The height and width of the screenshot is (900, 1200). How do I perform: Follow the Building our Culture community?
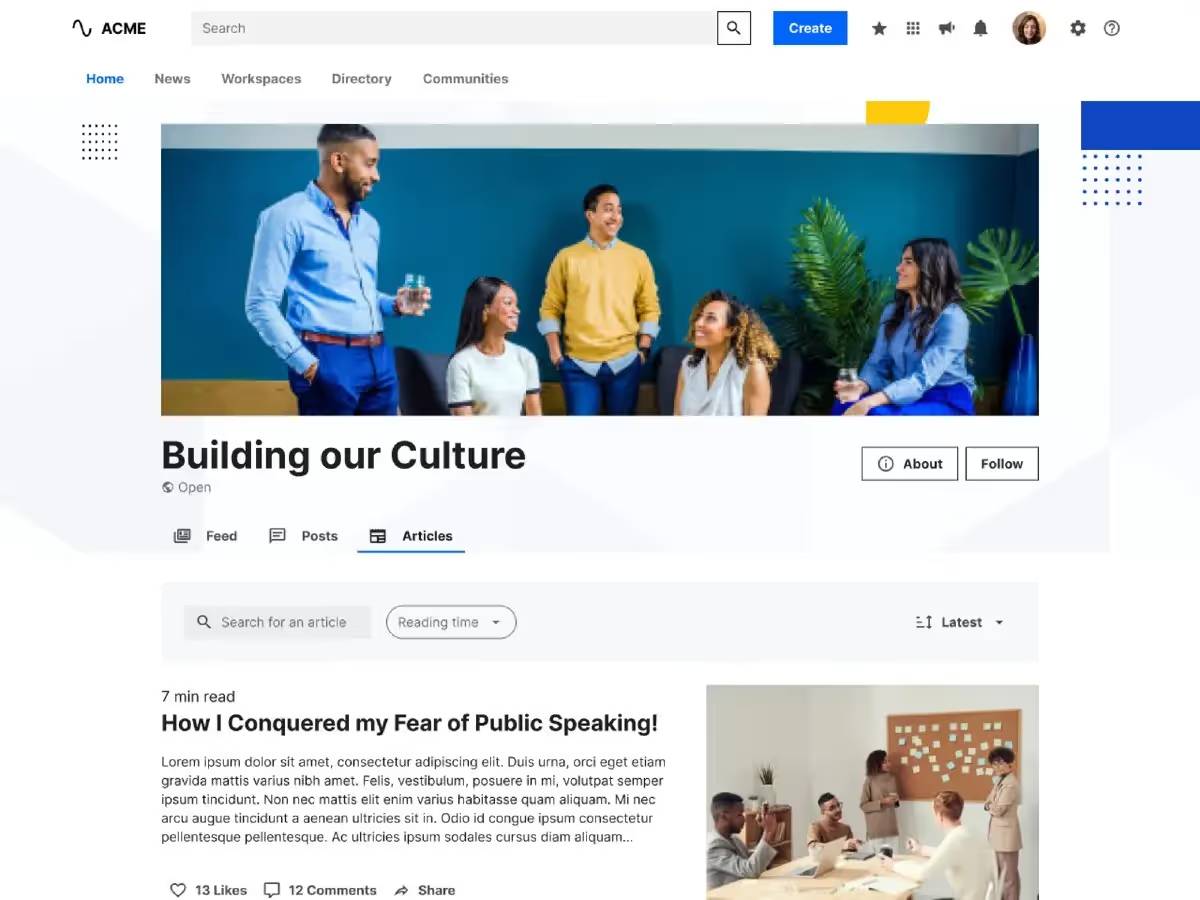click(x=1002, y=464)
